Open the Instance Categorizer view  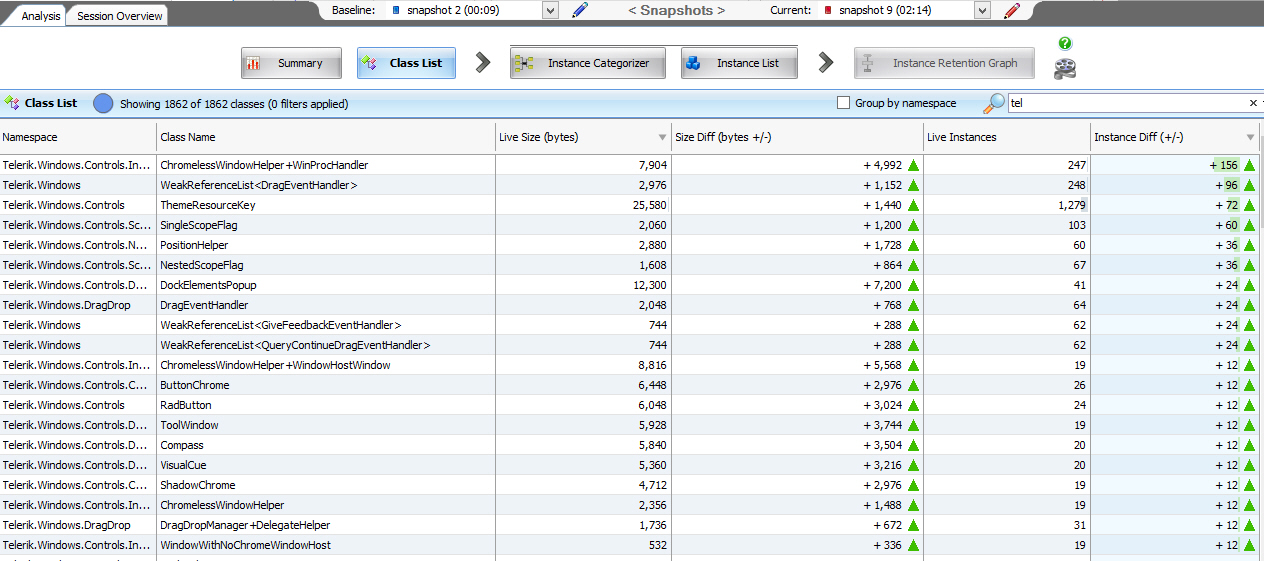588,63
